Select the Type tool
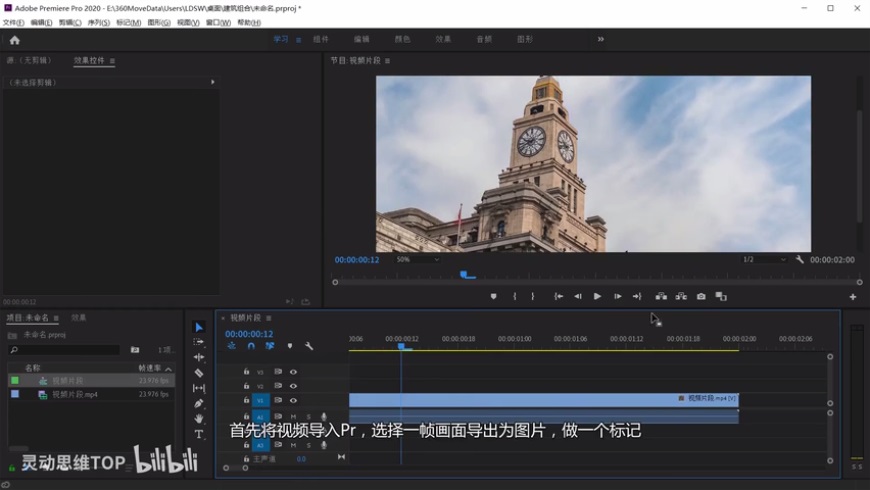Screen dimensions: 870x490 pos(199,434)
